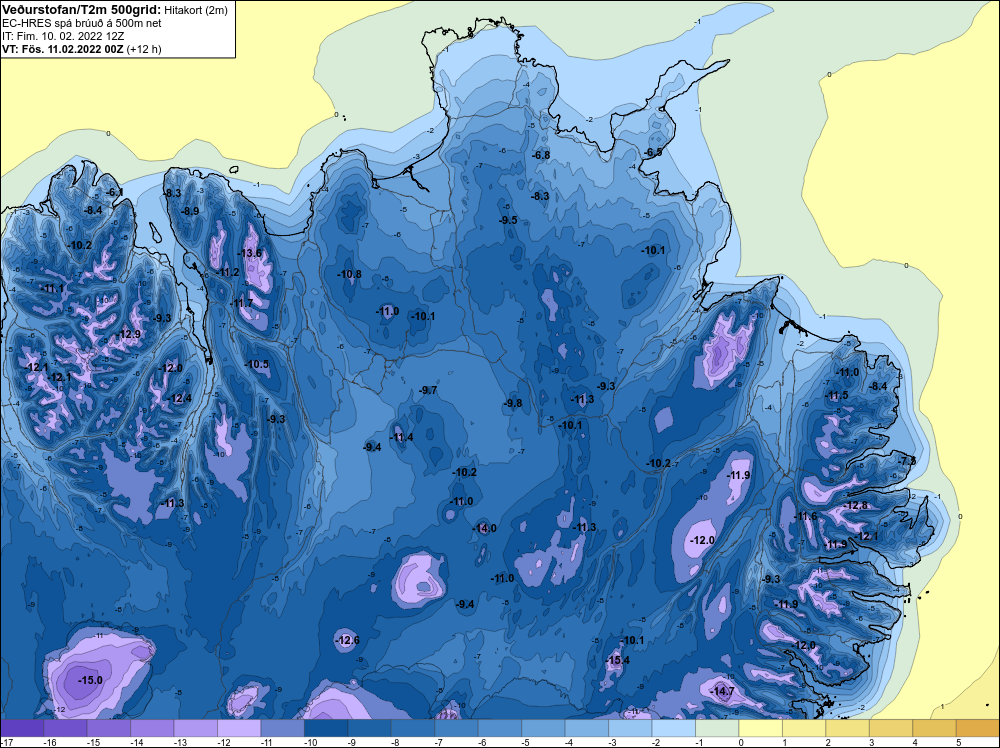This screenshot has height=748, width=1000.
Task: Click the -10.5 temperature value
Action: pos(257,364)
